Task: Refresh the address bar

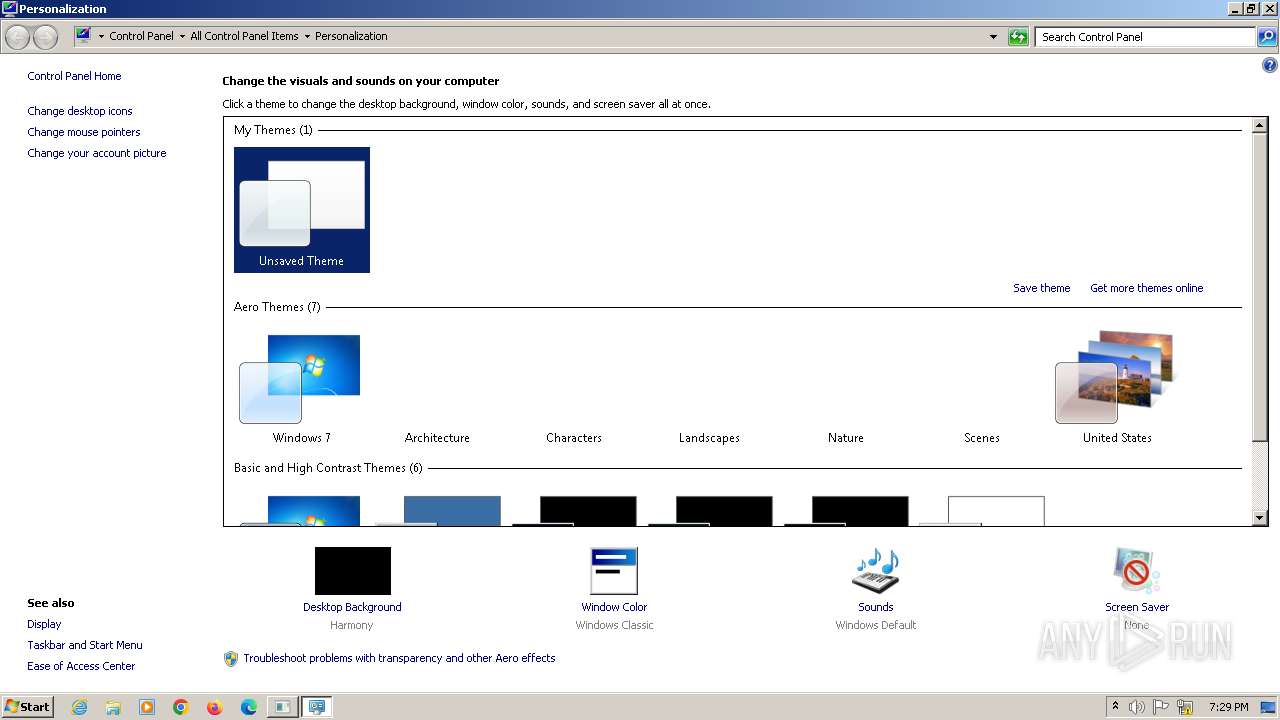Action: (1018, 37)
